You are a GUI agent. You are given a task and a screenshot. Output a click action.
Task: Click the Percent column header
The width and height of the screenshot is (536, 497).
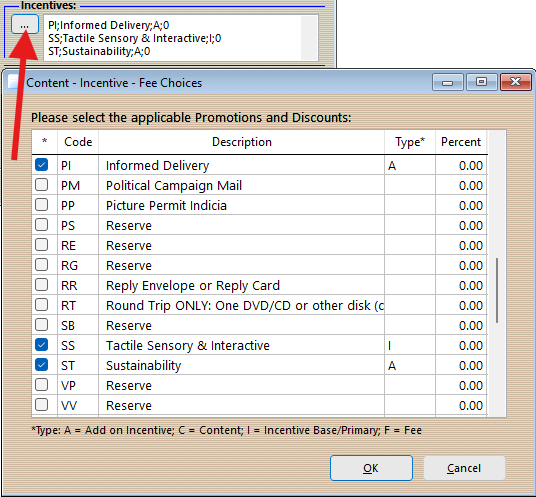[x=461, y=142]
